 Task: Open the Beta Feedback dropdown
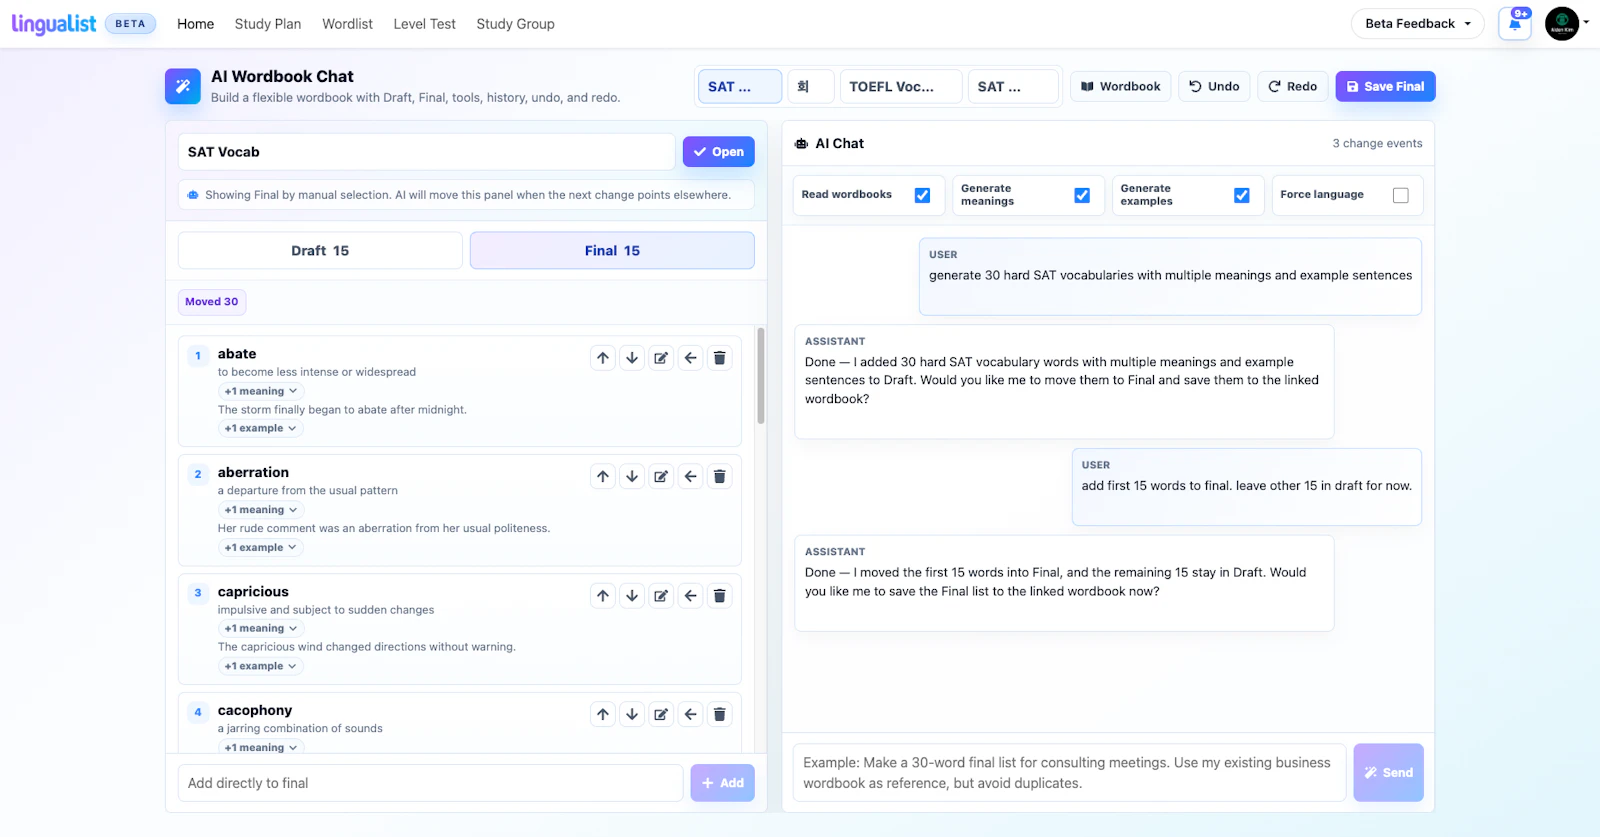[x=1417, y=24]
